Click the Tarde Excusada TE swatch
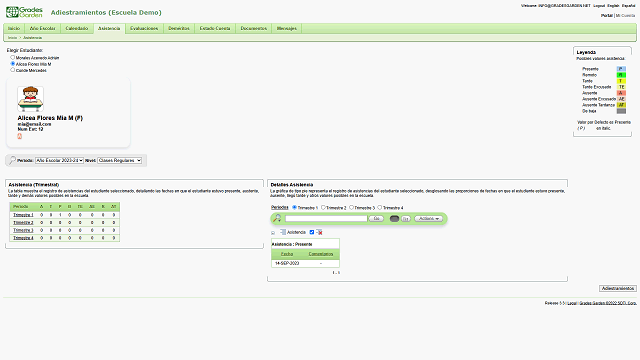The width and height of the screenshot is (640, 360). pos(621,87)
